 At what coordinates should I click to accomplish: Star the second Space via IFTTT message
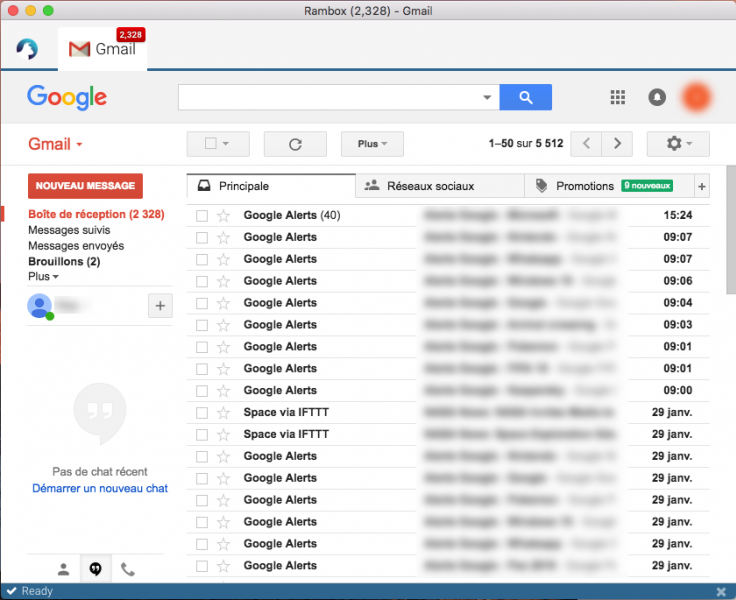tap(223, 435)
